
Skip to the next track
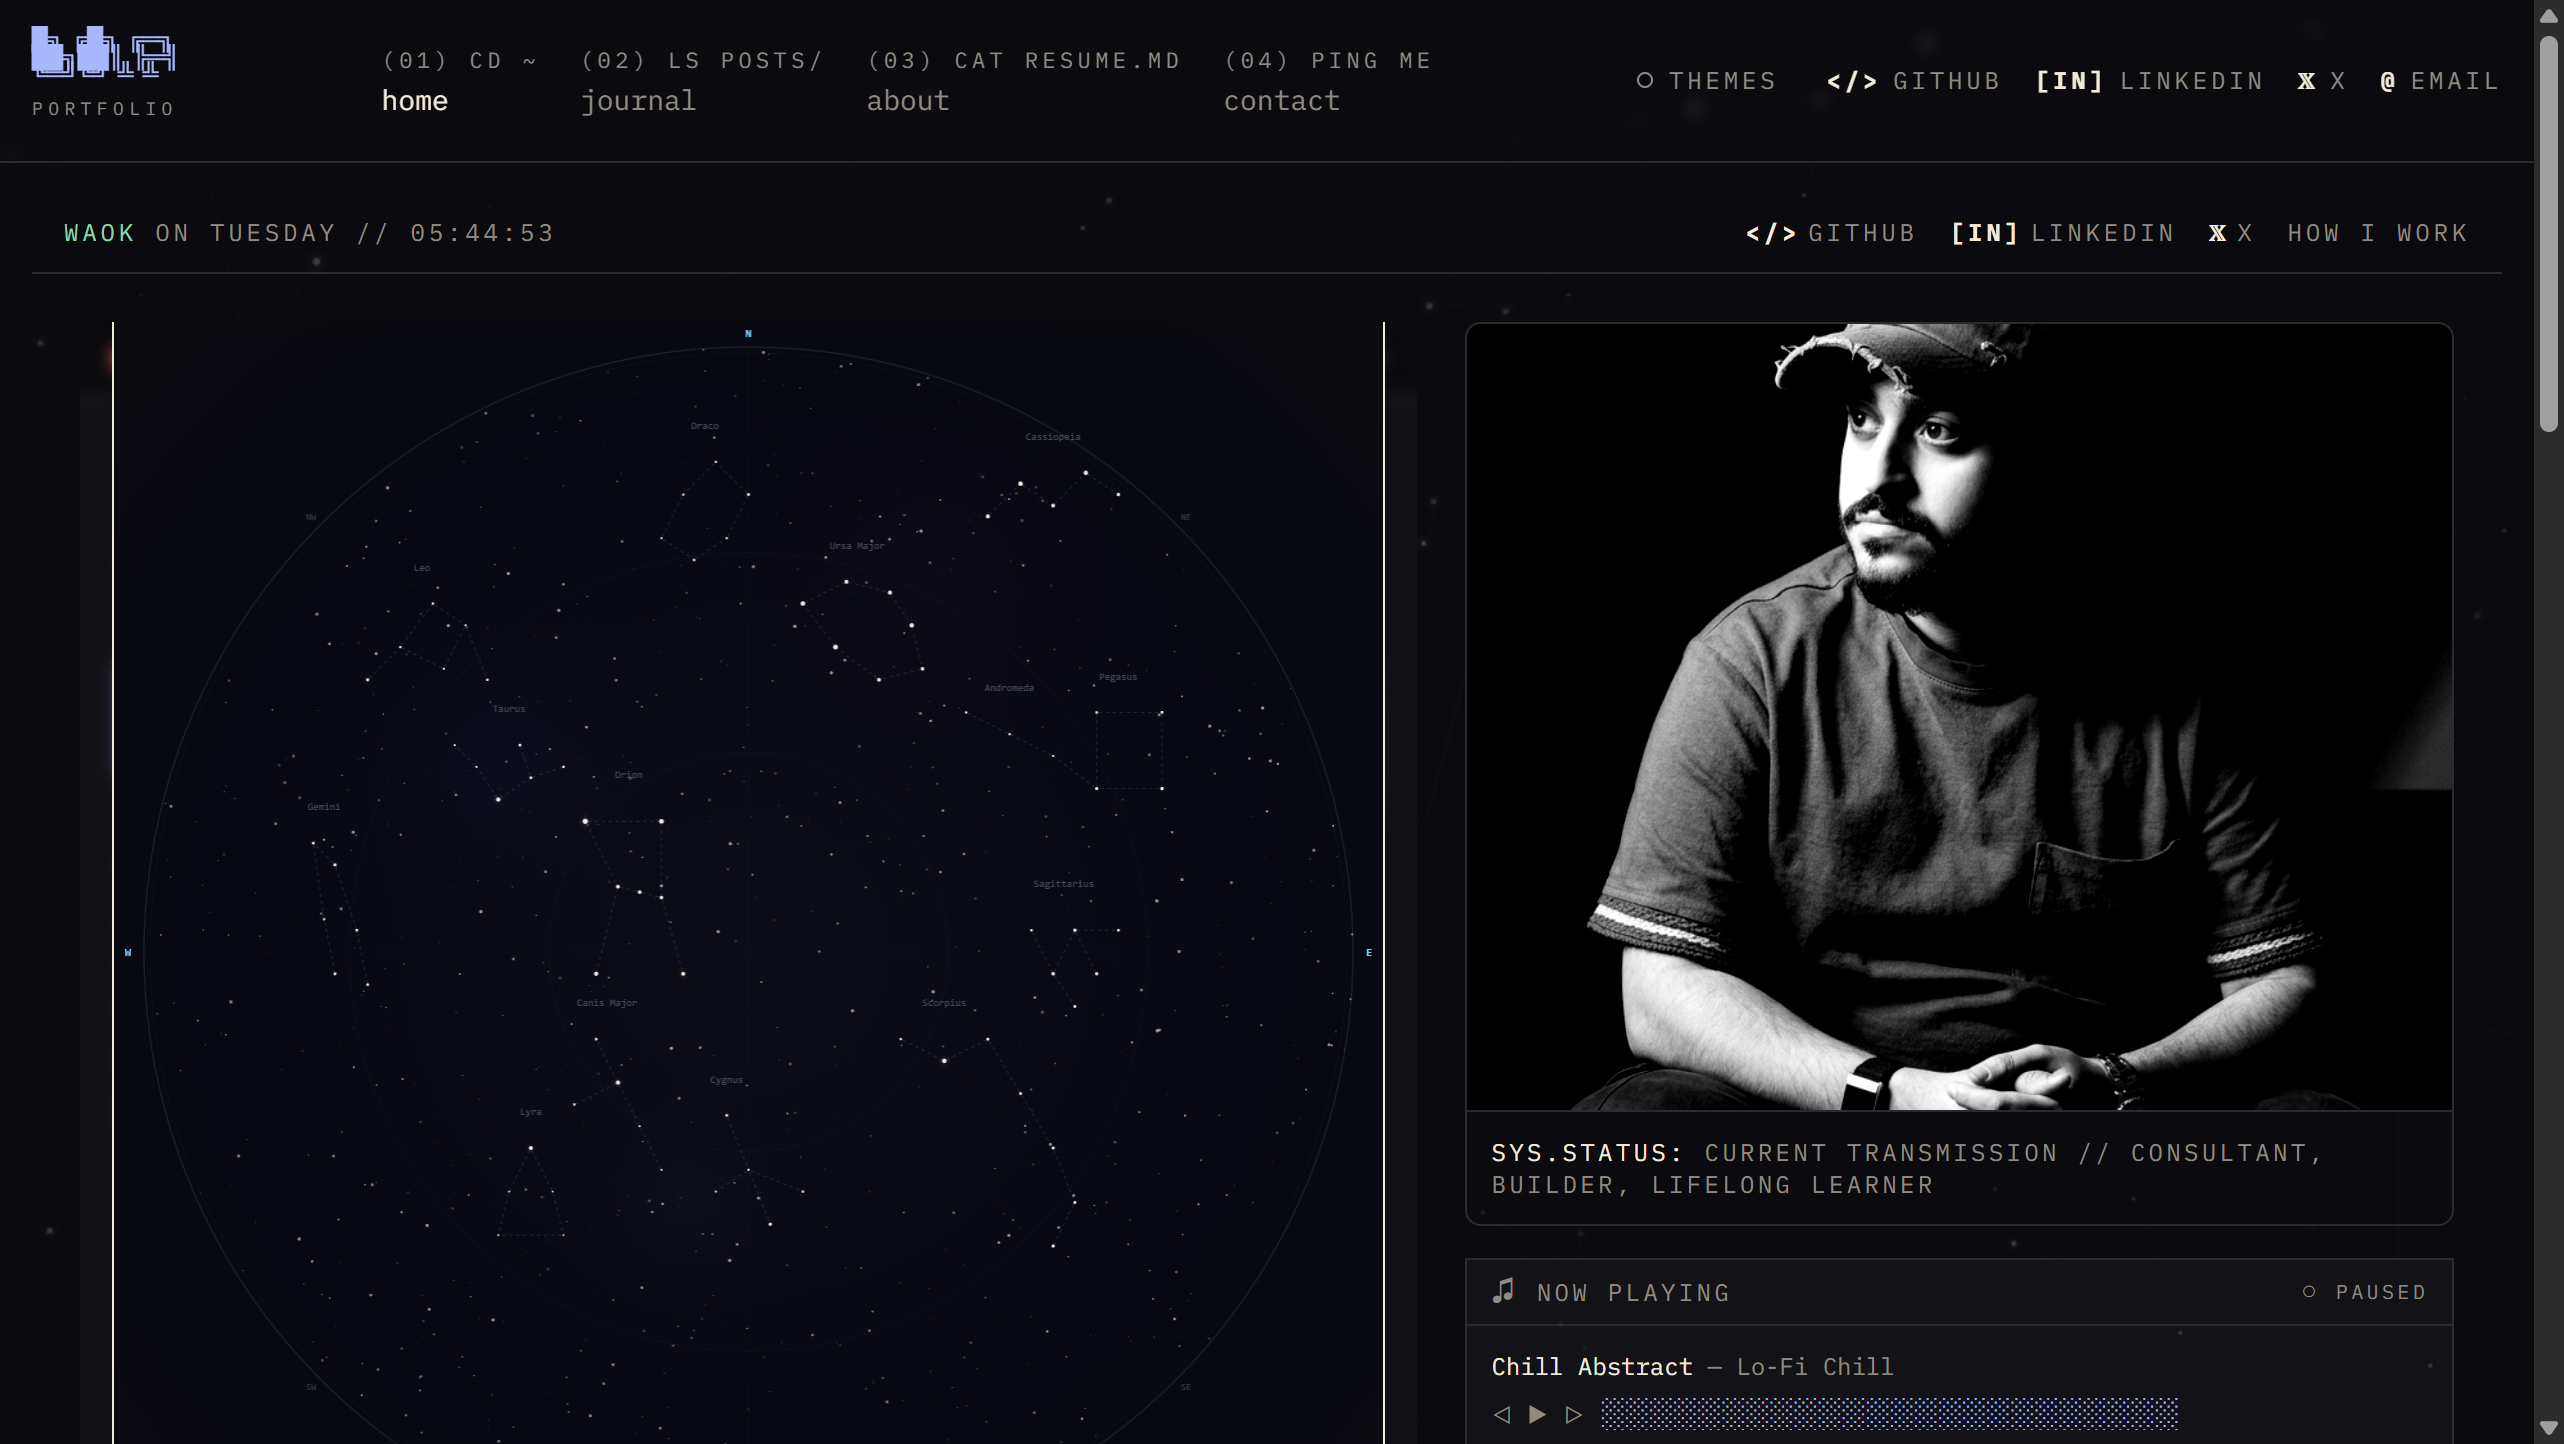point(1572,1415)
